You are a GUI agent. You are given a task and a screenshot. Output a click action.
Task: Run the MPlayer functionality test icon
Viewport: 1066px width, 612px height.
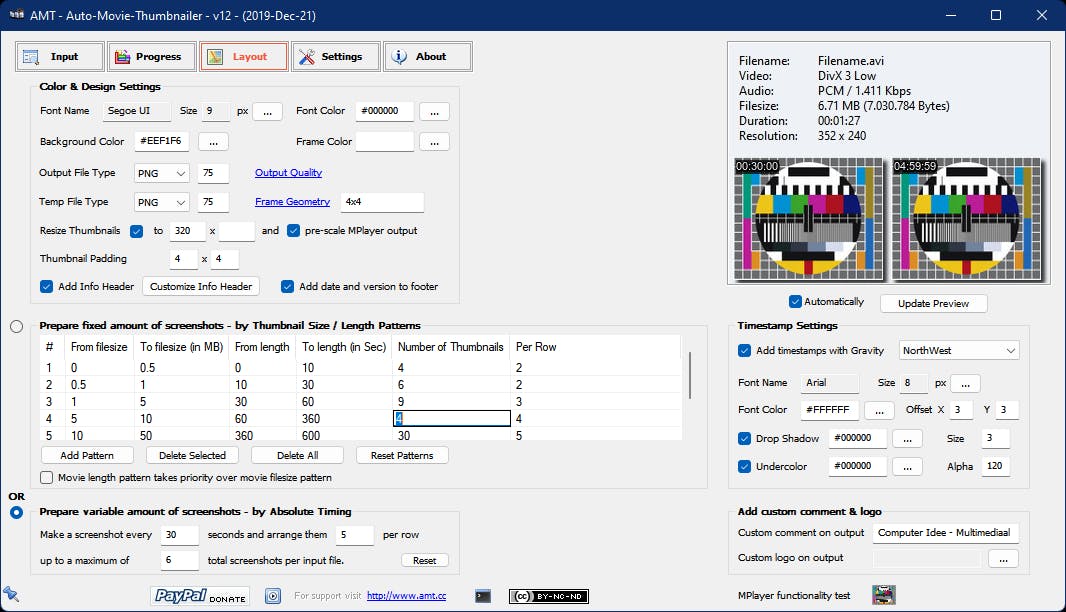884,595
